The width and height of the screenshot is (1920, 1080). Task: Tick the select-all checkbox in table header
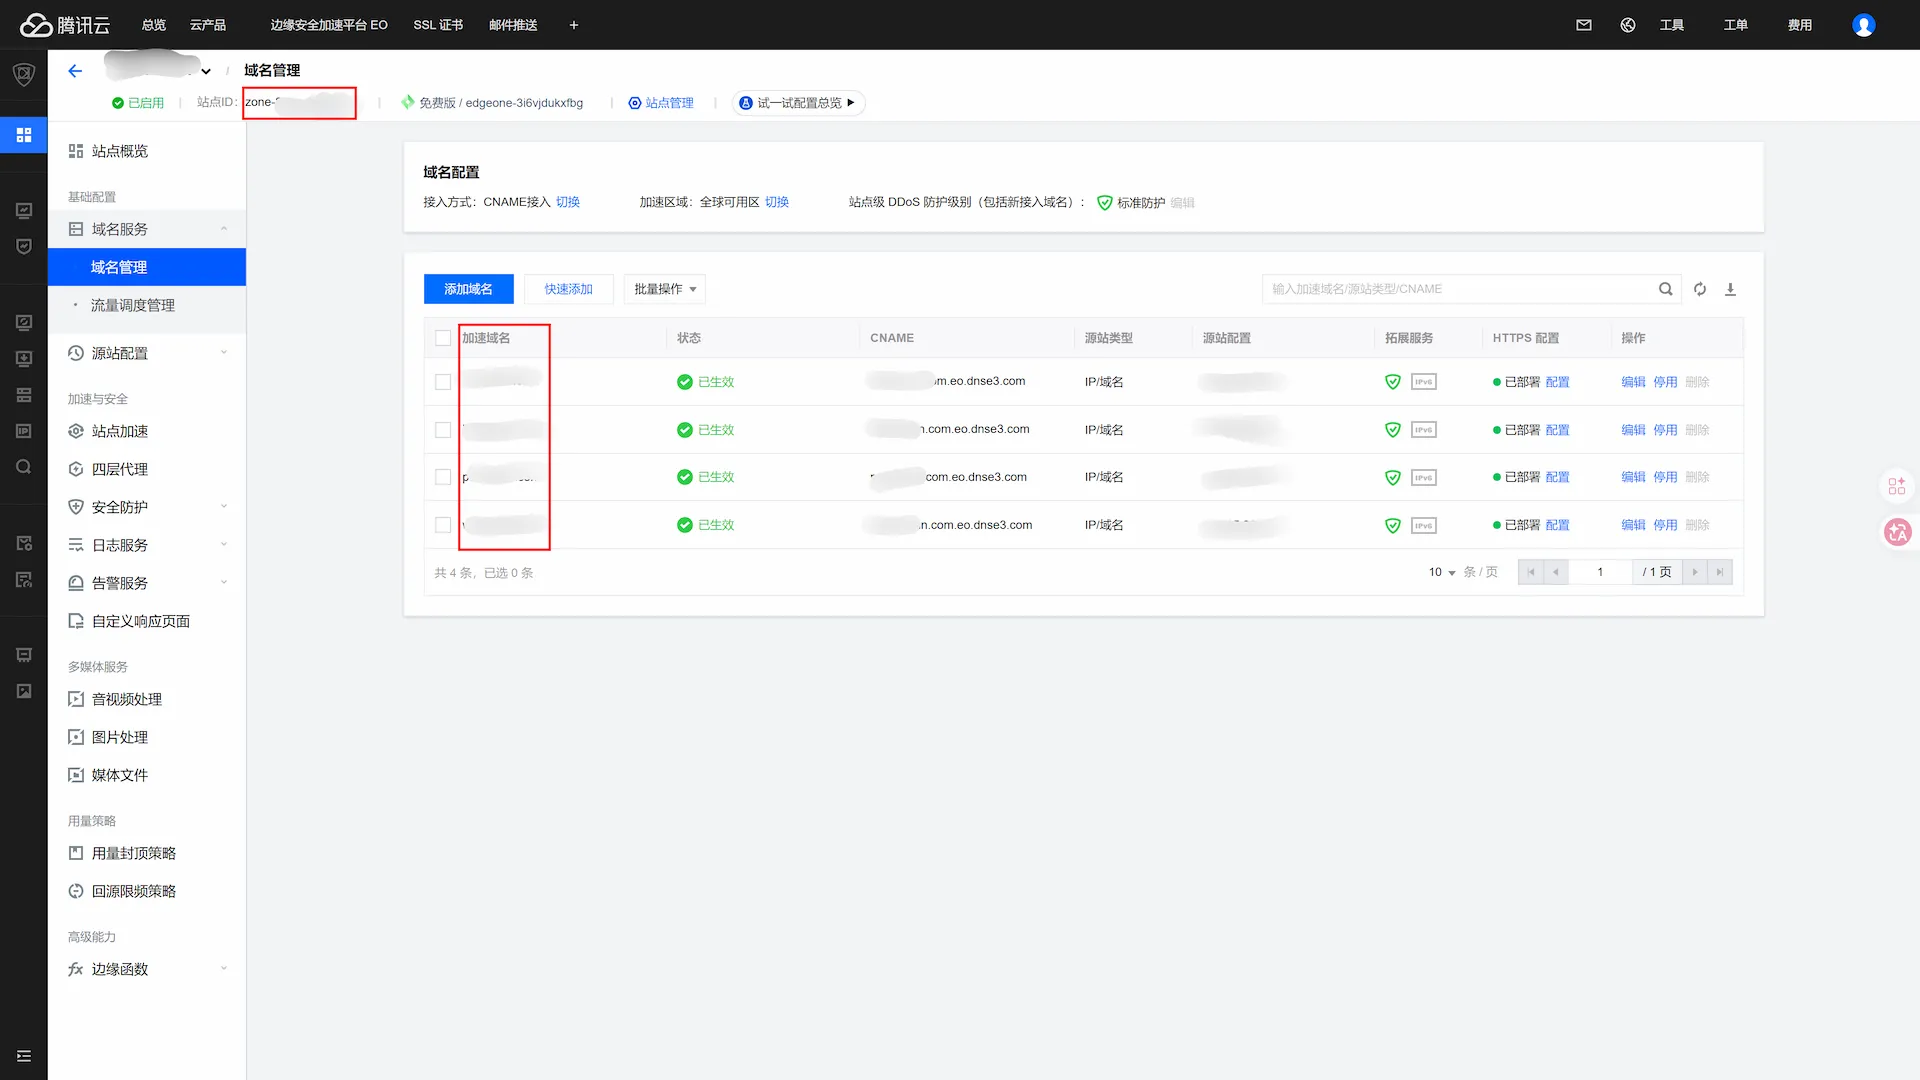coord(443,338)
